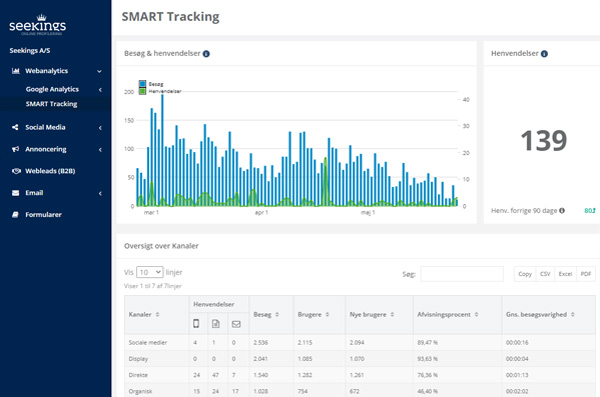Select SMART Tracking in sidebar
Screen dimensions: 600x397
tap(51, 104)
